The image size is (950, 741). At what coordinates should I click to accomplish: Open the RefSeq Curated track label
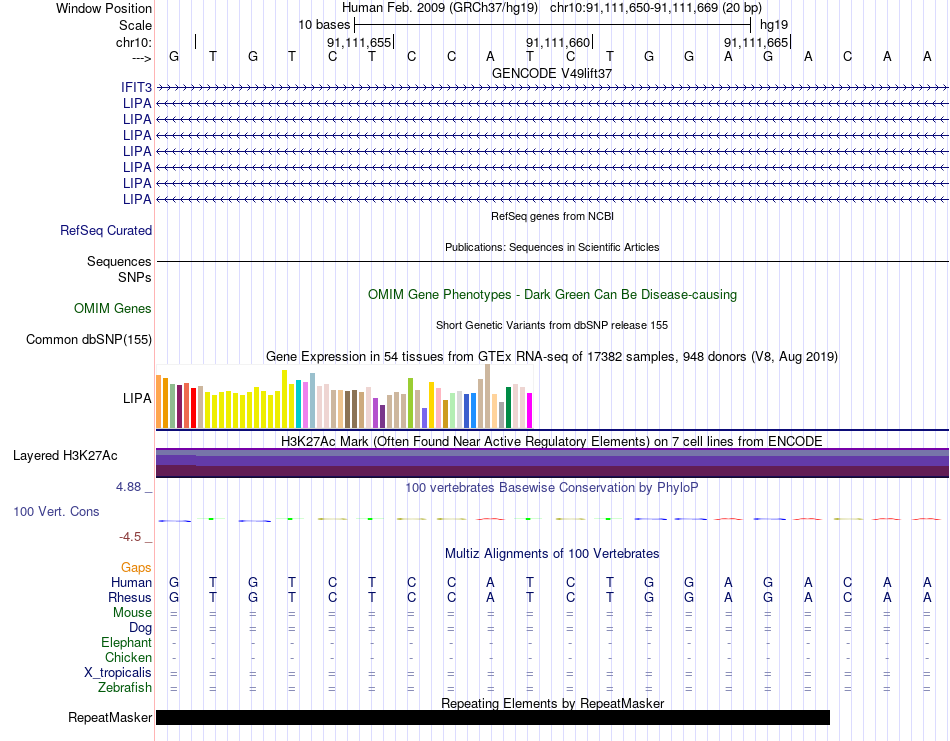106,230
